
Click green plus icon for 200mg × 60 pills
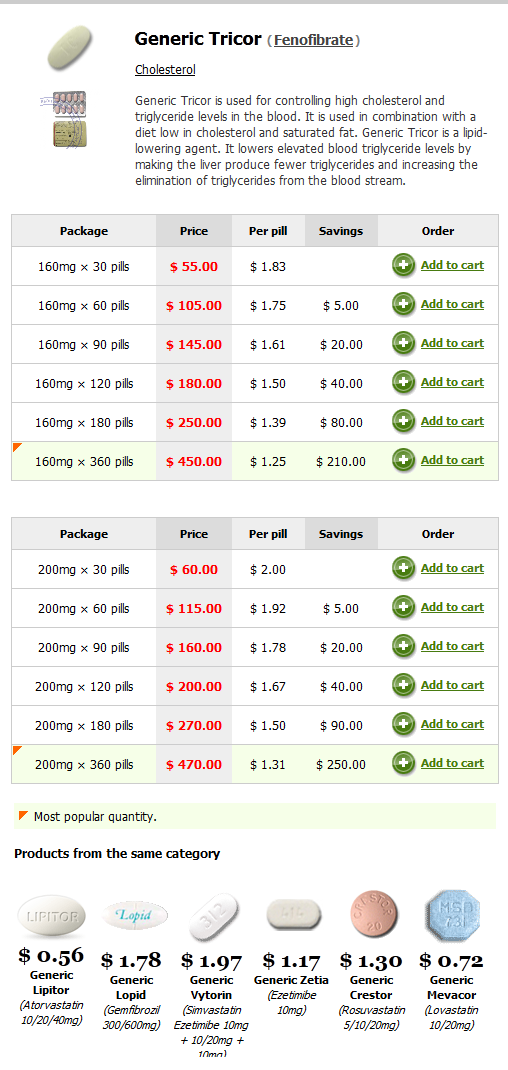click(404, 607)
